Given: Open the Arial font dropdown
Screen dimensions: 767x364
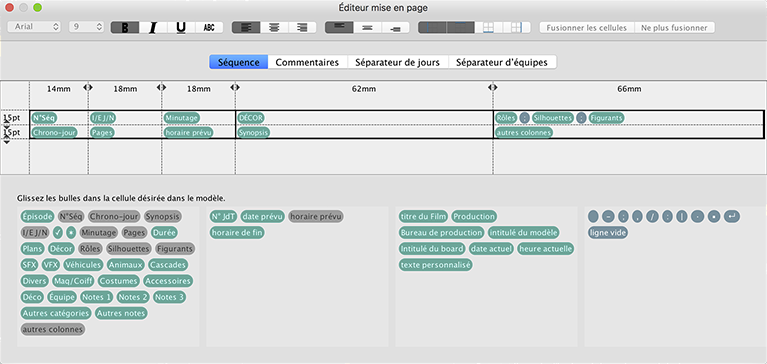Looking at the screenshot, I should click(34, 27).
